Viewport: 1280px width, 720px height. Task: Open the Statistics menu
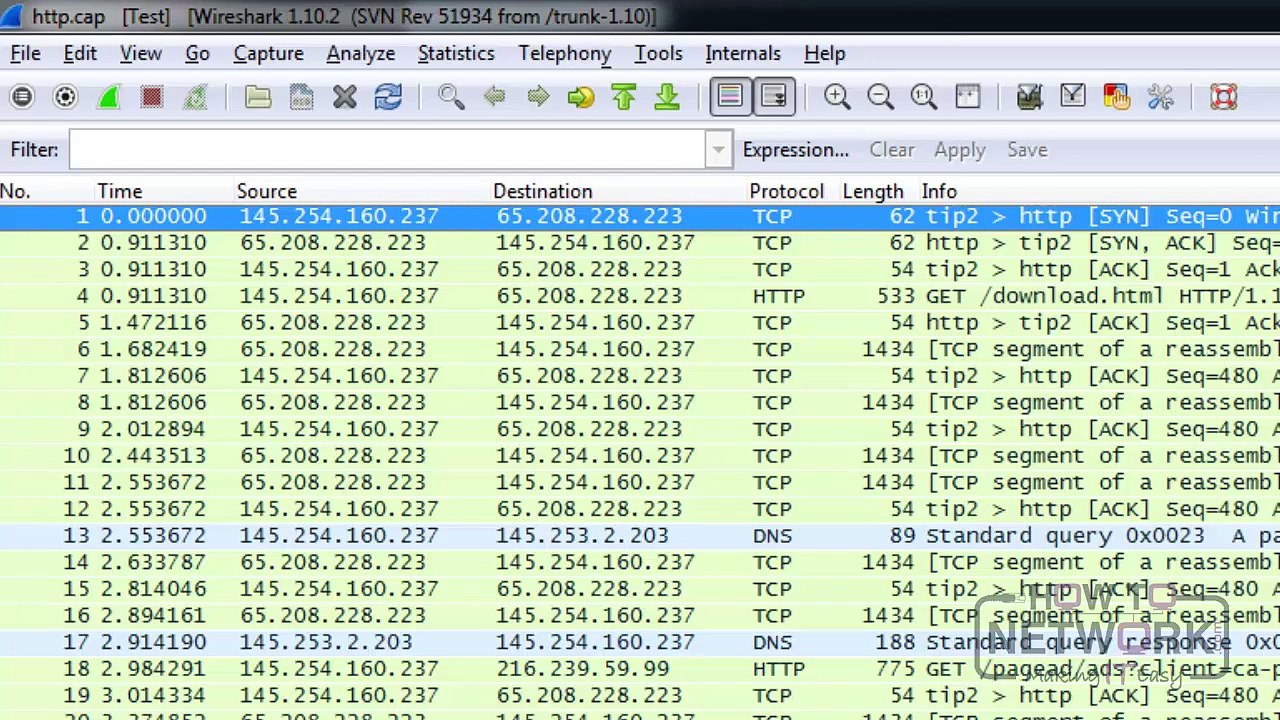click(x=456, y=54)
